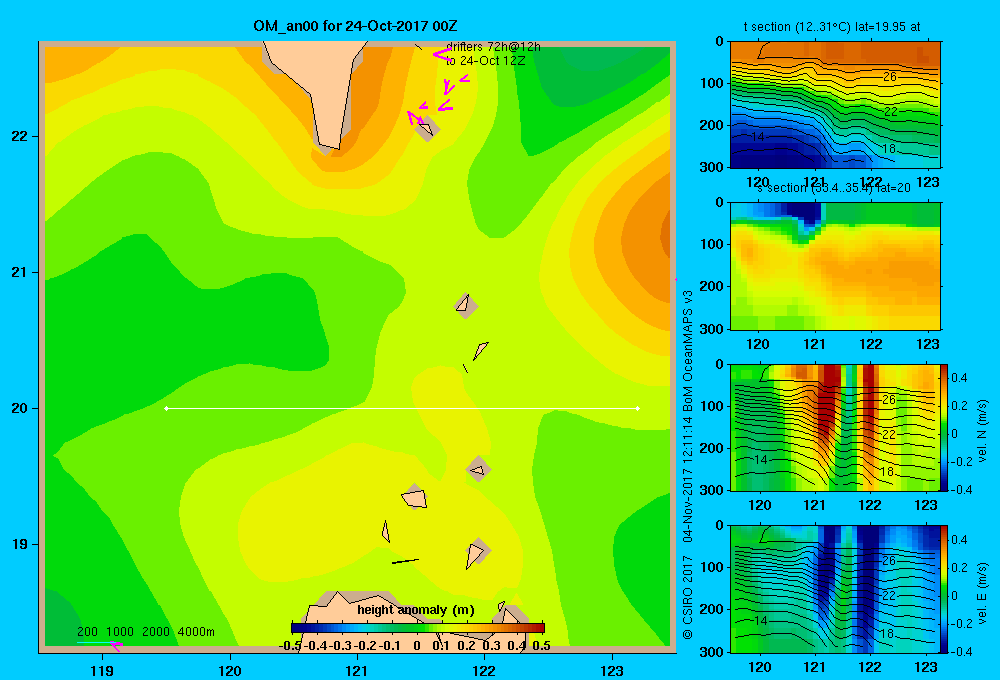Click the "to 24-Oct 12Z" drifter caption
Image resolution: width=1000 pixels, height=680 pixels.
click(485, 61)
